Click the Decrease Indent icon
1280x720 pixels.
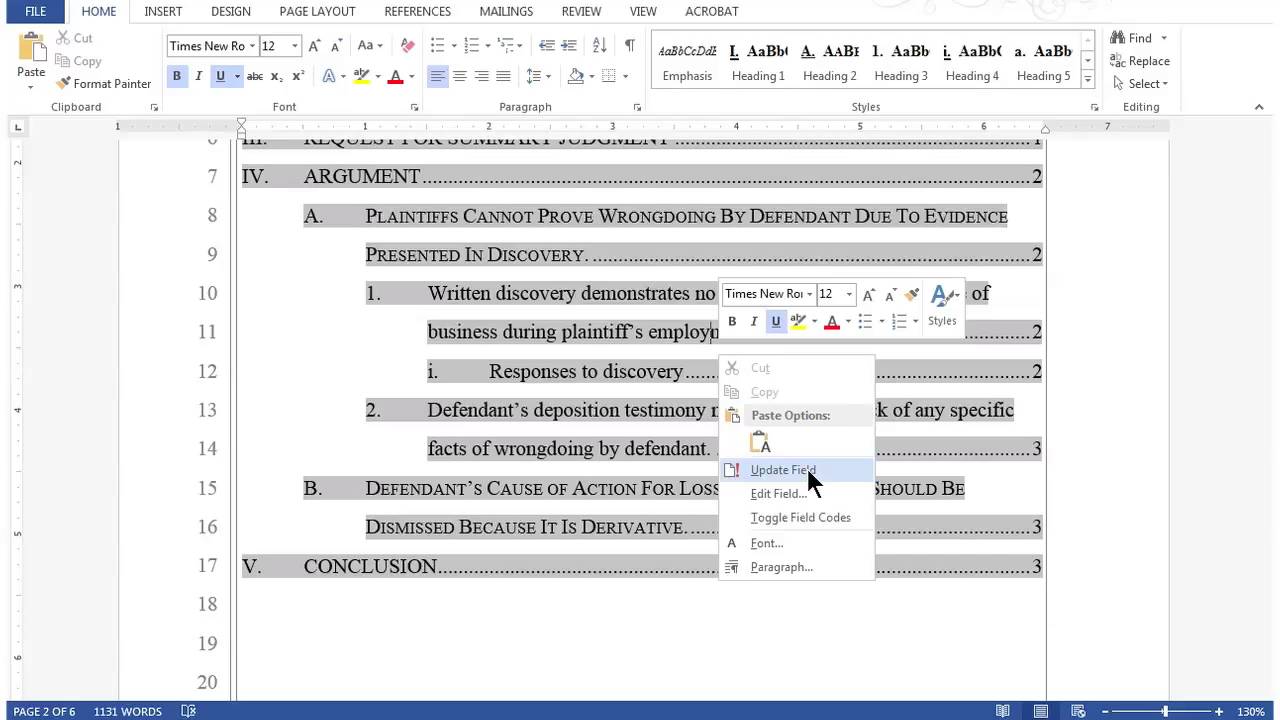click(x=546, y=46)
